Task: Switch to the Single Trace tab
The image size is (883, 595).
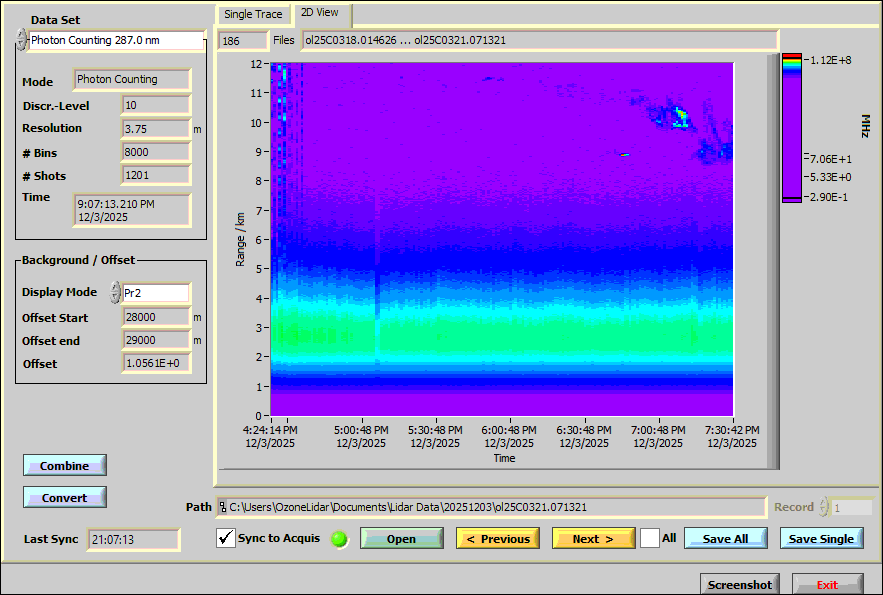Action: [x=252, y=14]
